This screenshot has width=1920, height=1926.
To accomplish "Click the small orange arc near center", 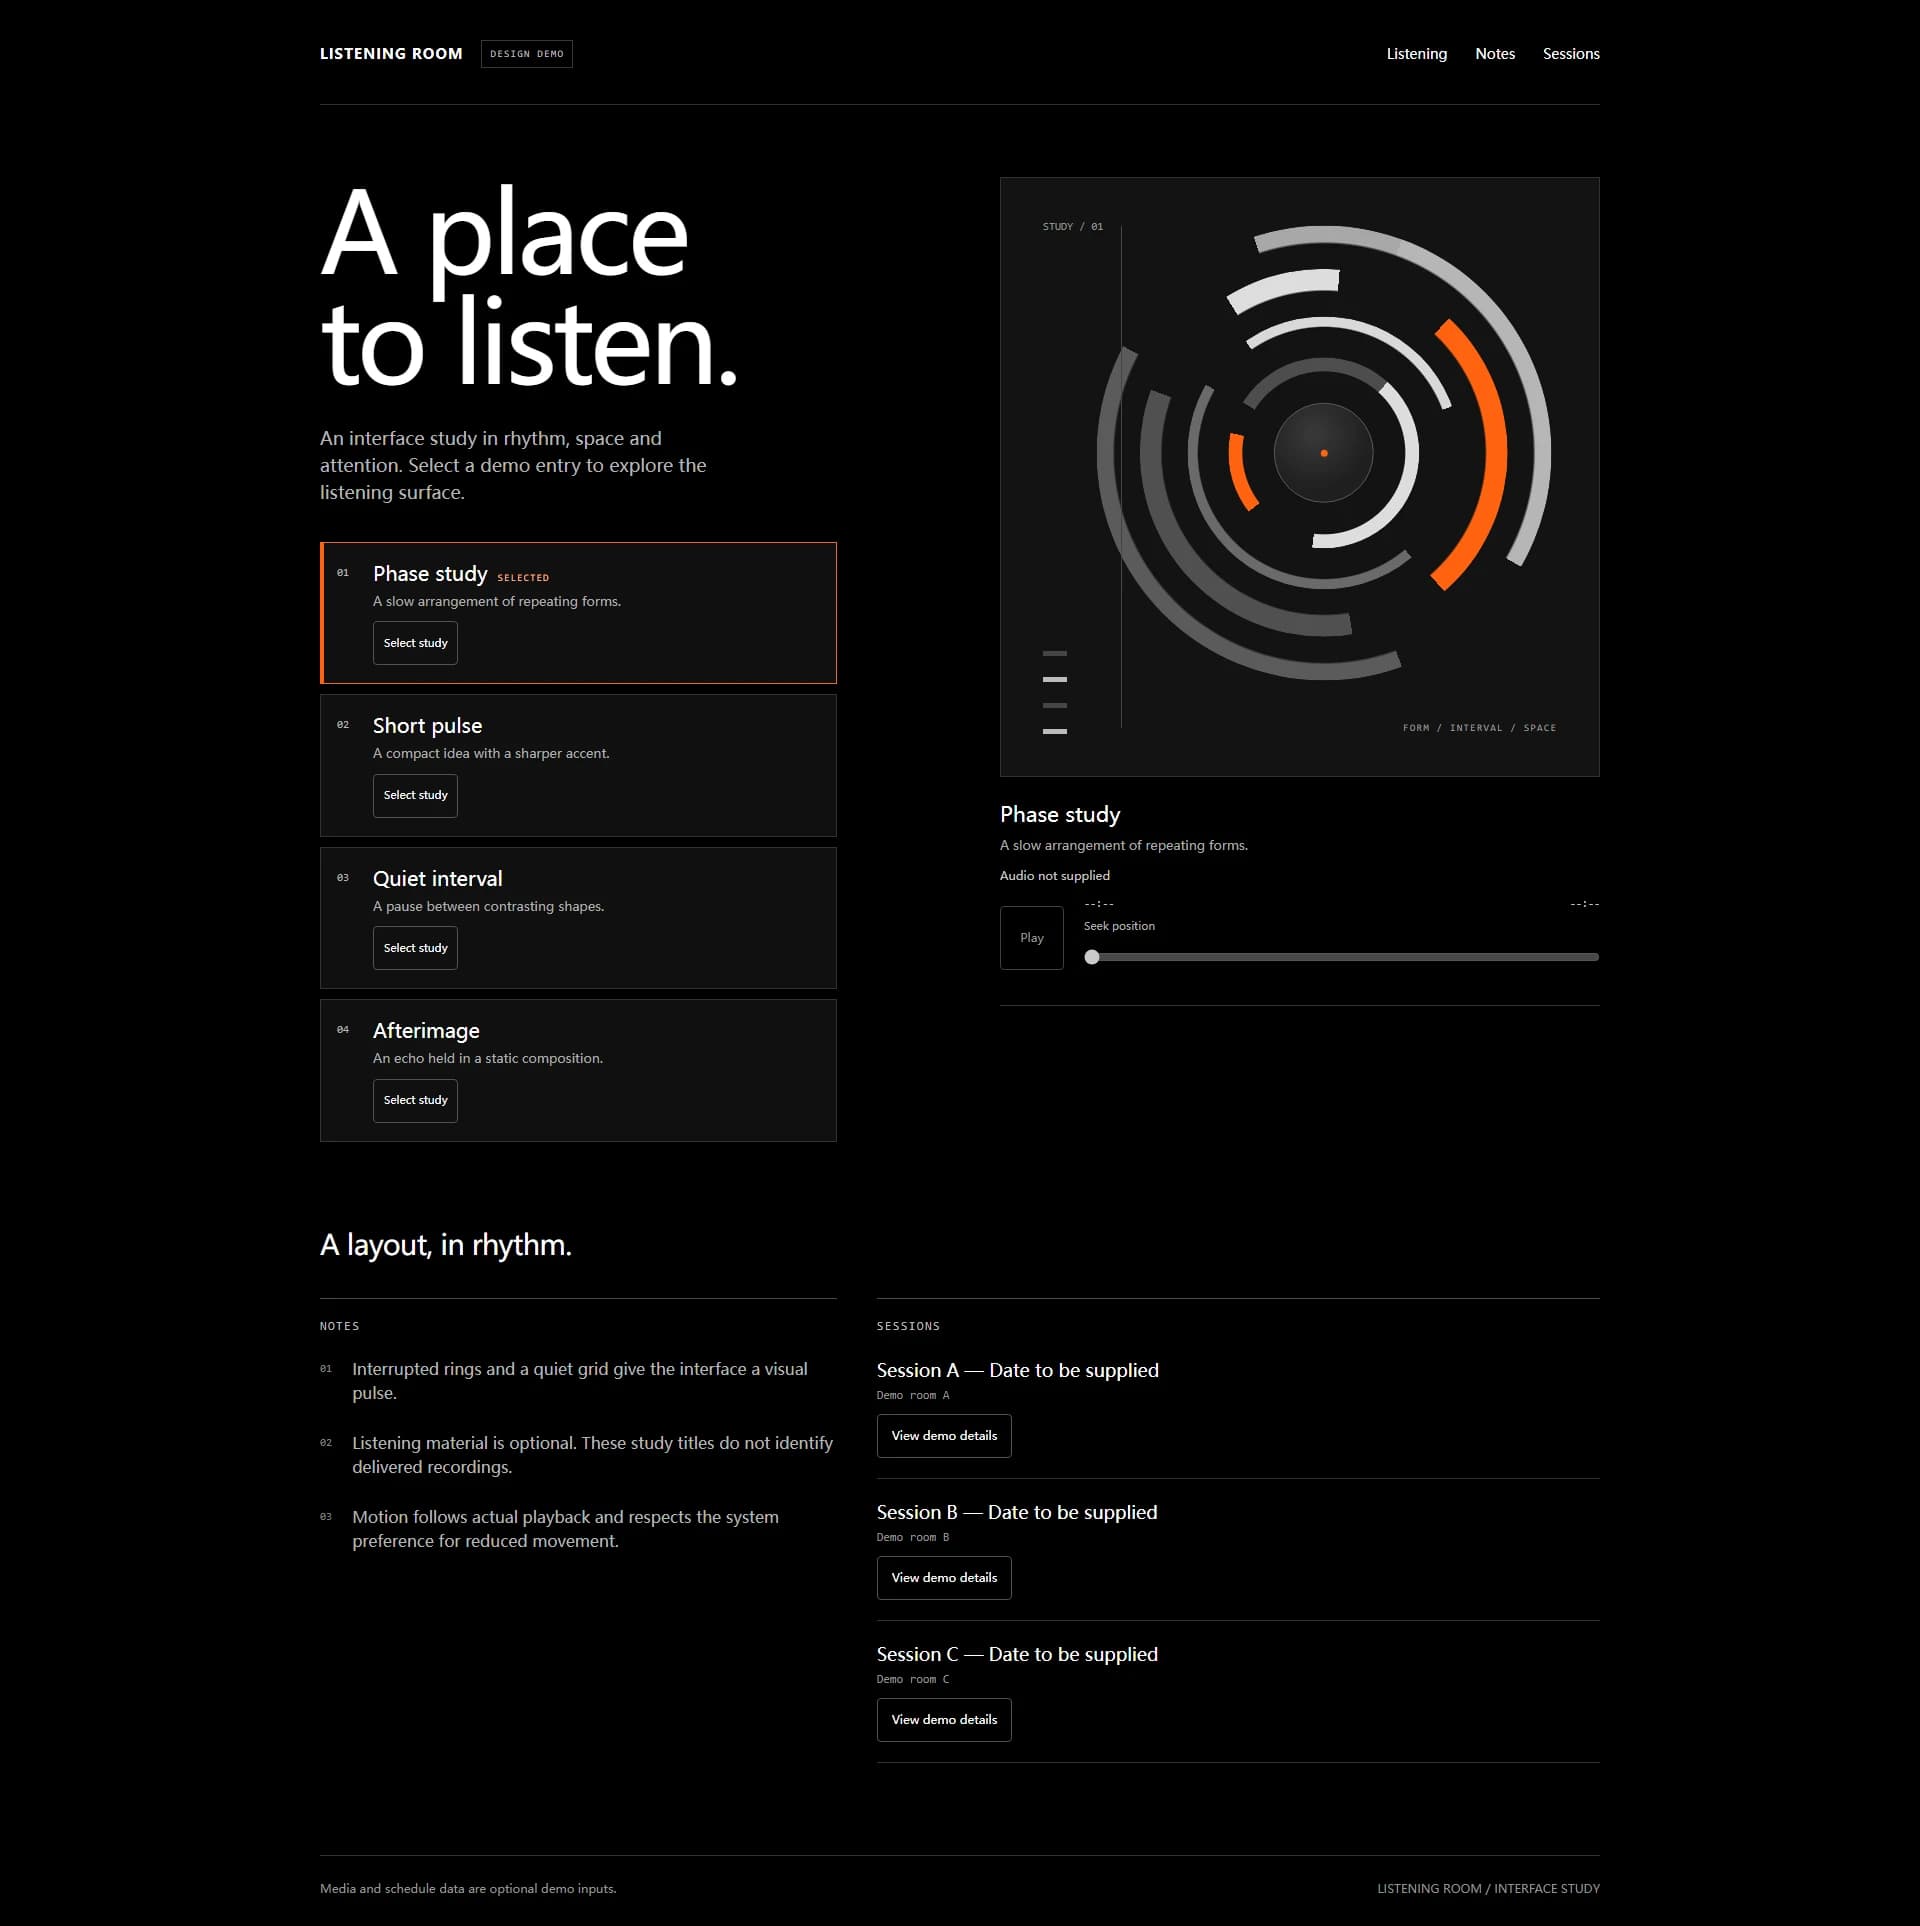I will (1240, 472).
